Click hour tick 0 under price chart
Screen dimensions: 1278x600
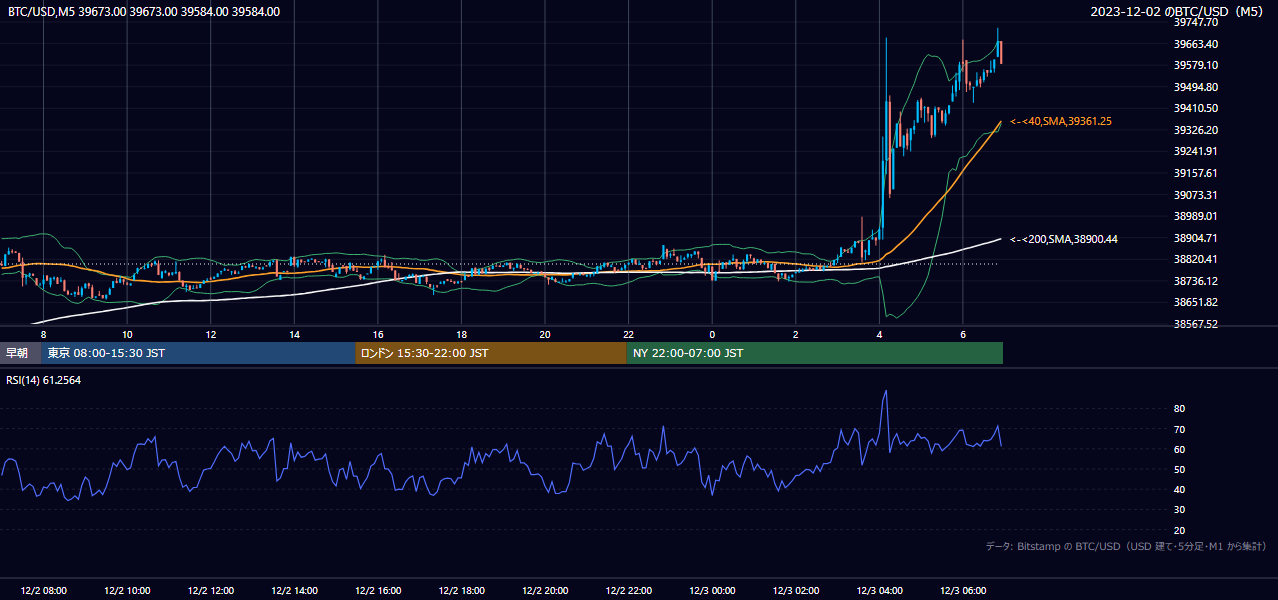pyautogui.click(x=712, y=334)
